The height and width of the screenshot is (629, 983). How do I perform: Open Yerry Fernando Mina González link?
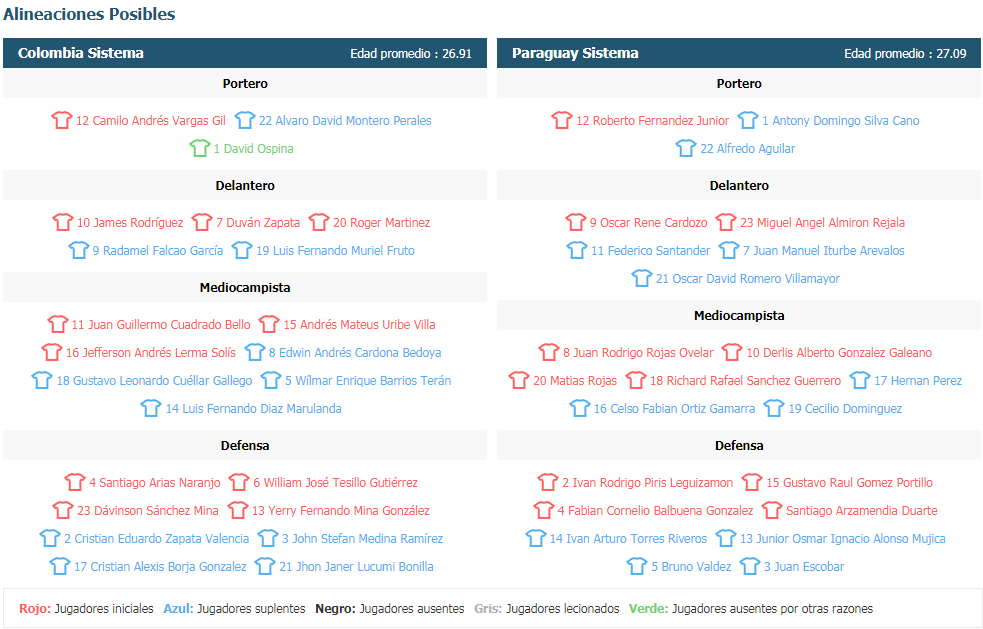[x=340, y=510]
